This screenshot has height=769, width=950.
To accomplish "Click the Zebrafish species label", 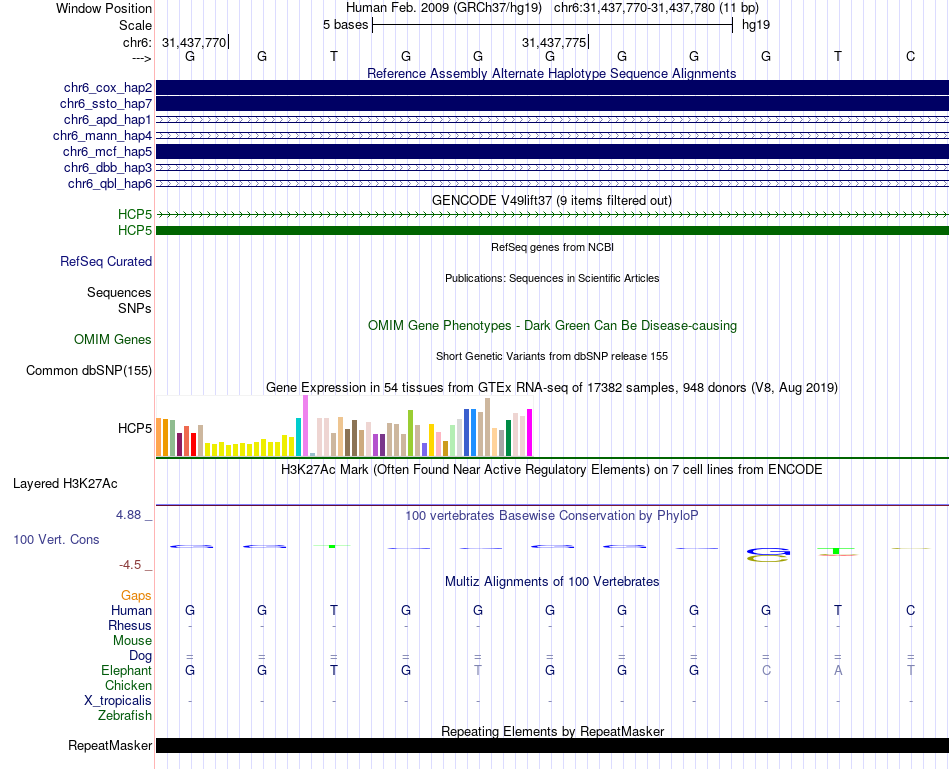I will pyautogui.click(x=125, y=716).
